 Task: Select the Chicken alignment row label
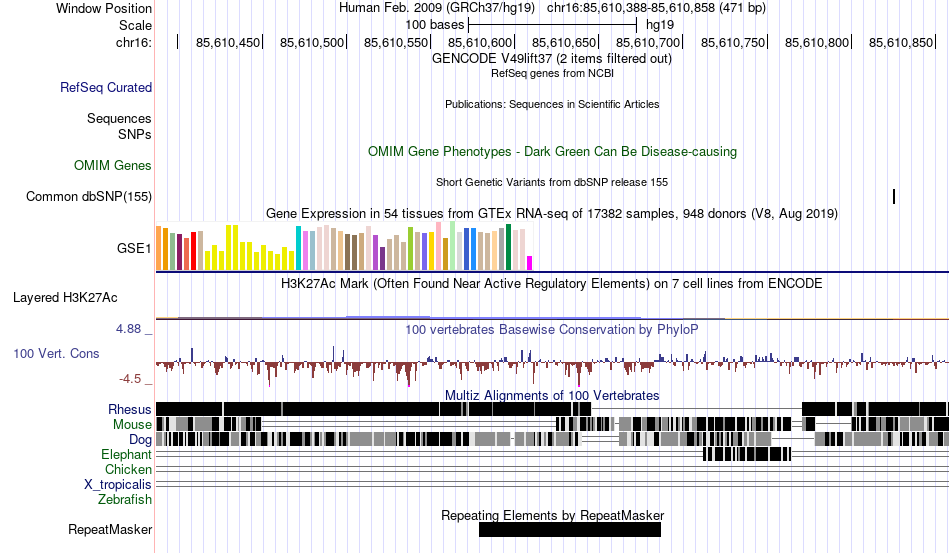point(128,469)
